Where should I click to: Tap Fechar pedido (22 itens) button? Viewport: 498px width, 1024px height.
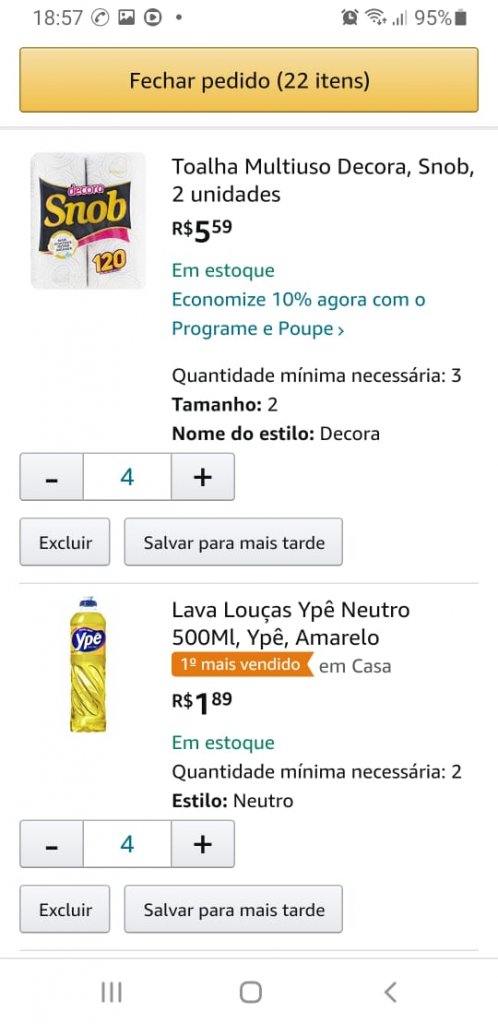[x=249, y=80]
